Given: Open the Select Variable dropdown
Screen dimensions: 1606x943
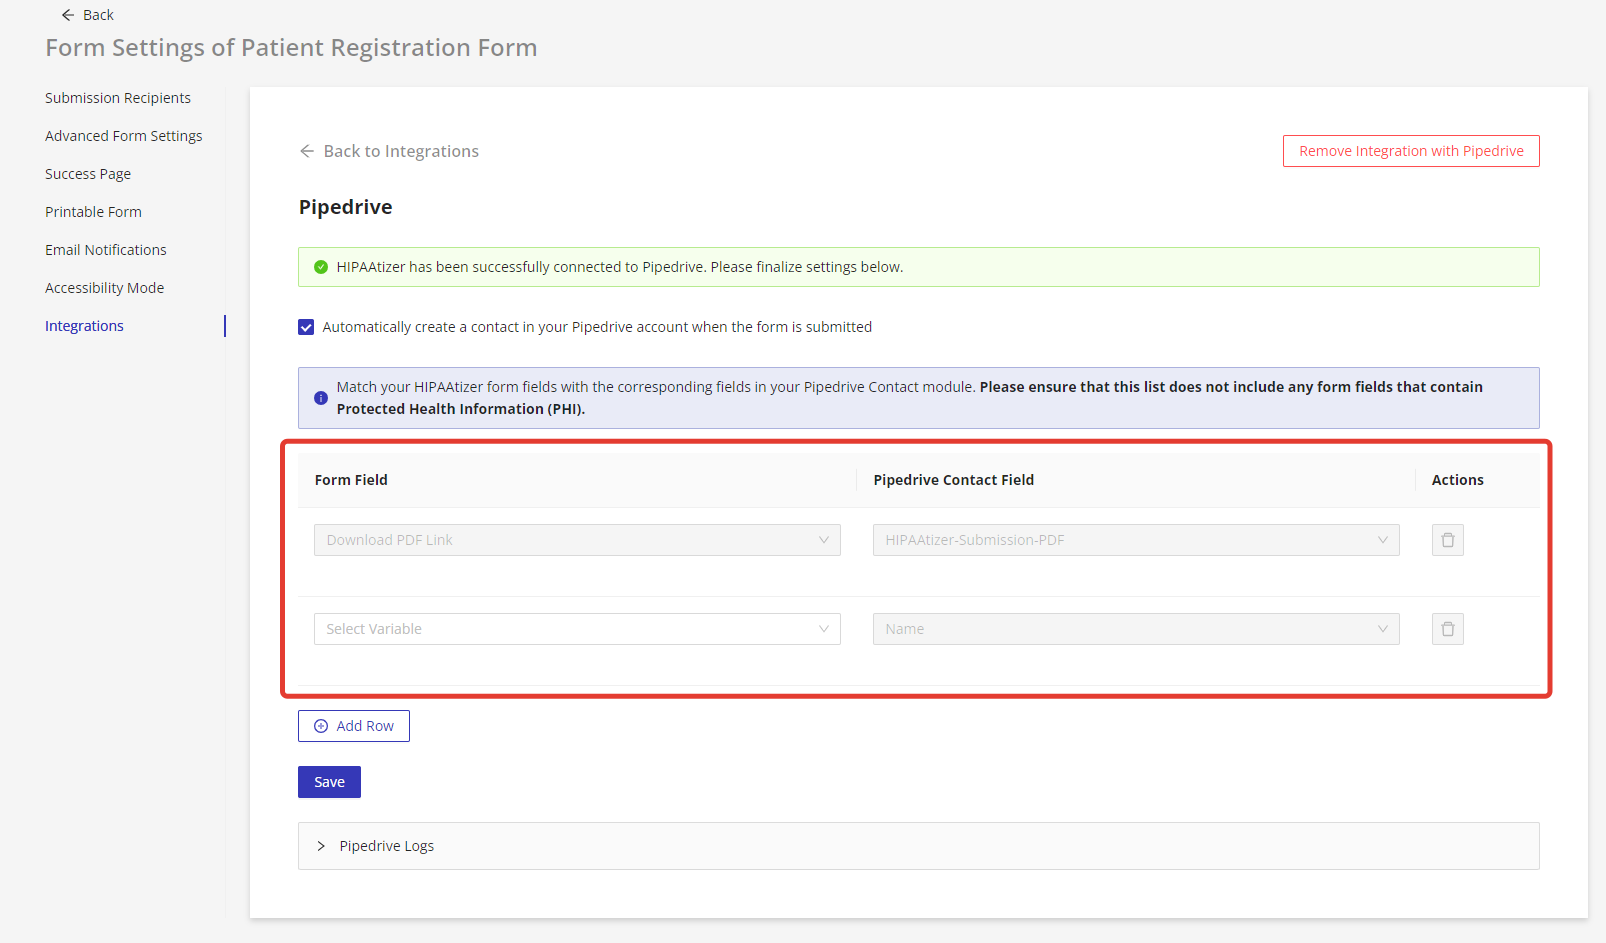Looking at the screenshot, I should 577,629.
